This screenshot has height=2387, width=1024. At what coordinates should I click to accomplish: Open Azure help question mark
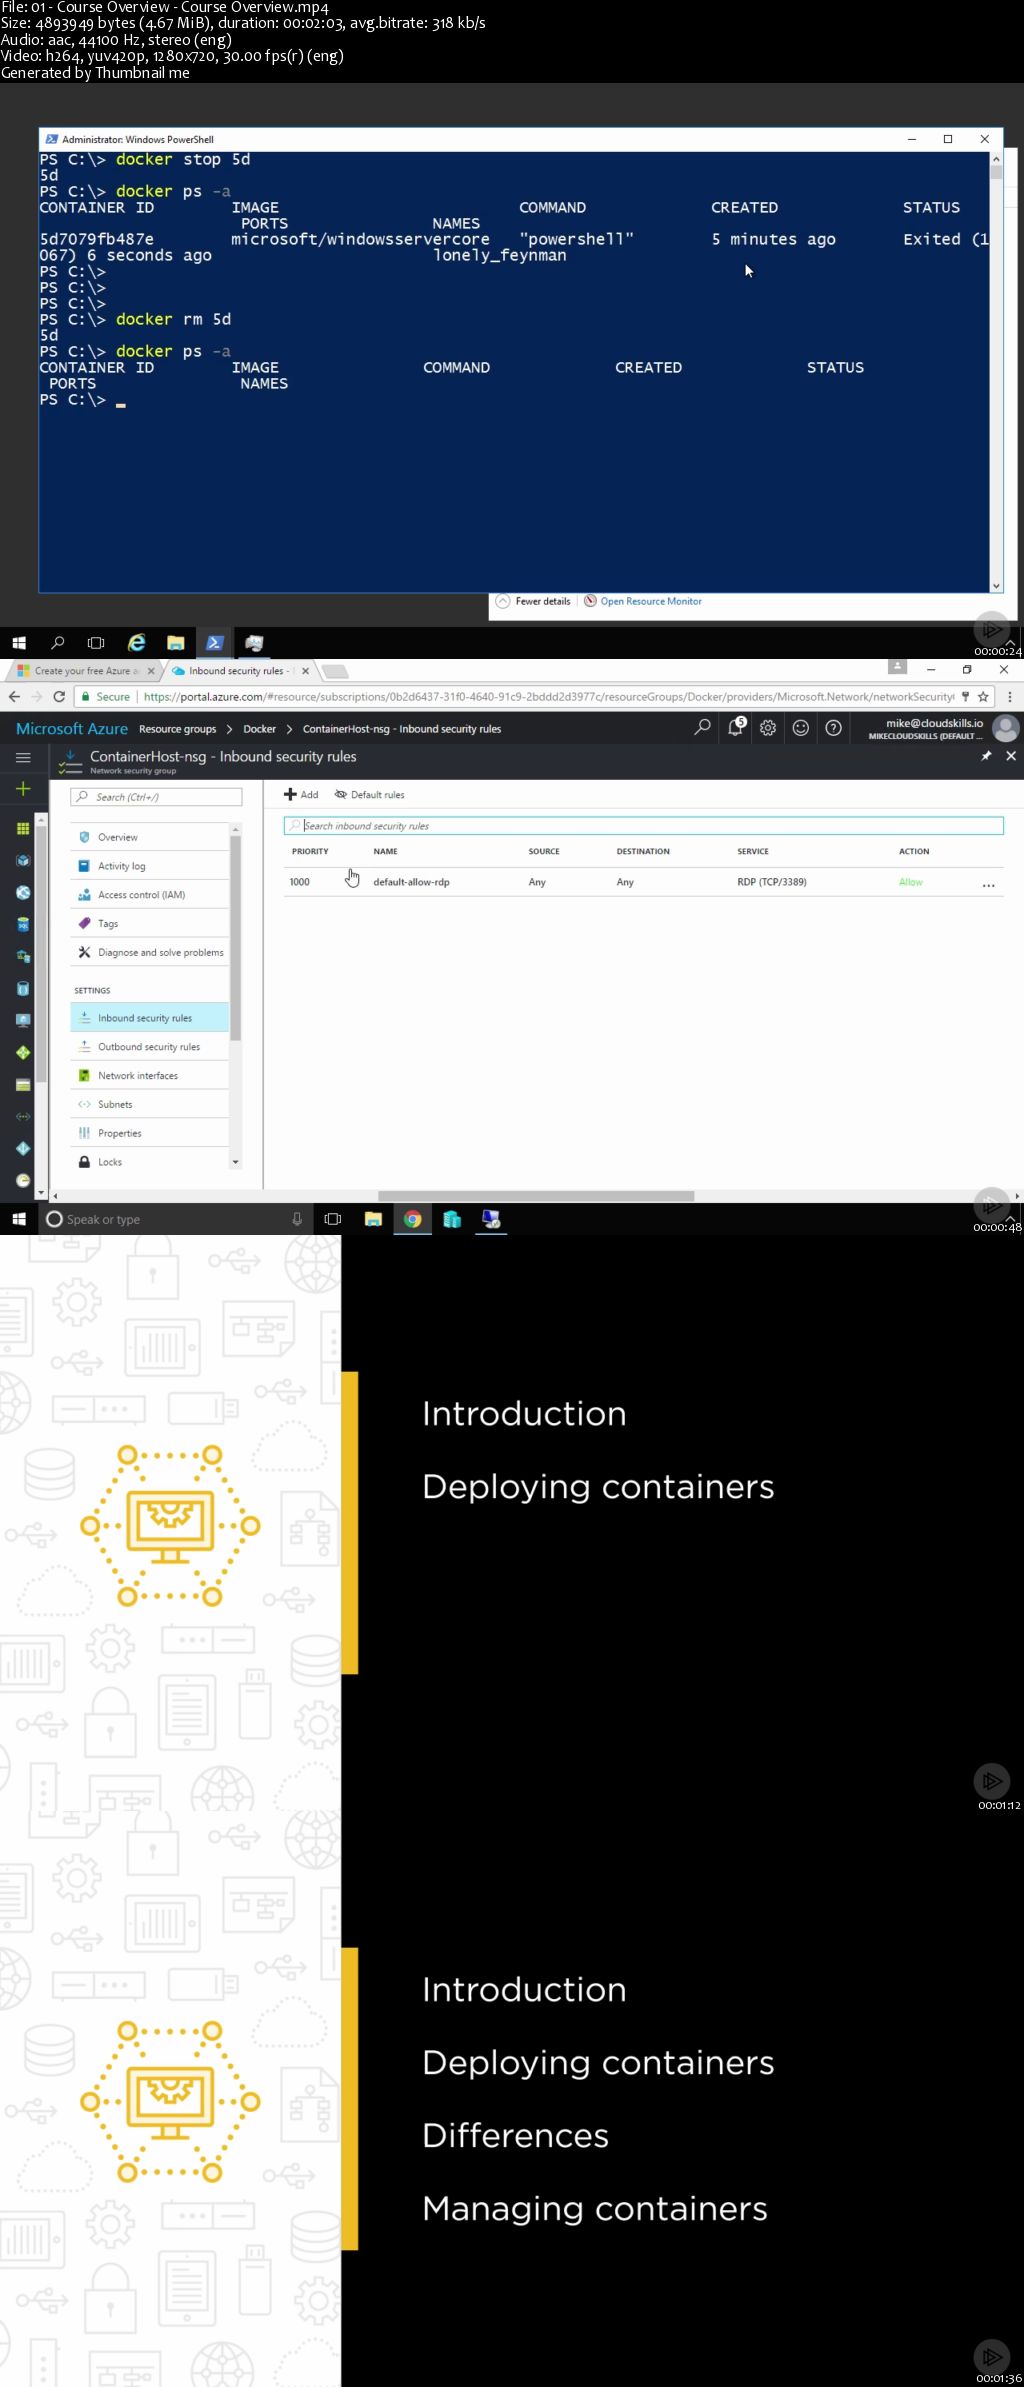(834, 728)
